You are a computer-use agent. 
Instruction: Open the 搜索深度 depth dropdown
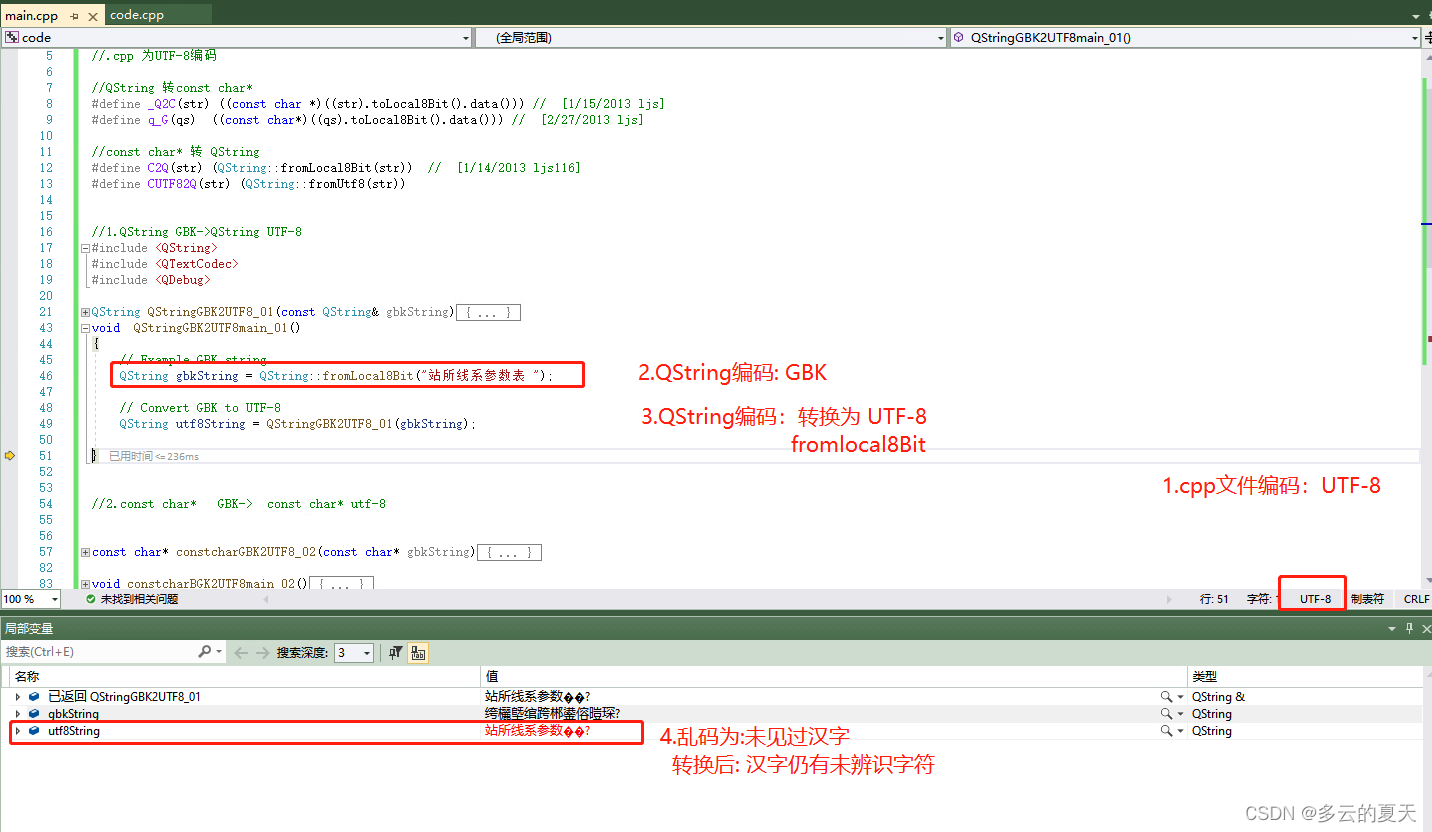(x=368, y=652)
